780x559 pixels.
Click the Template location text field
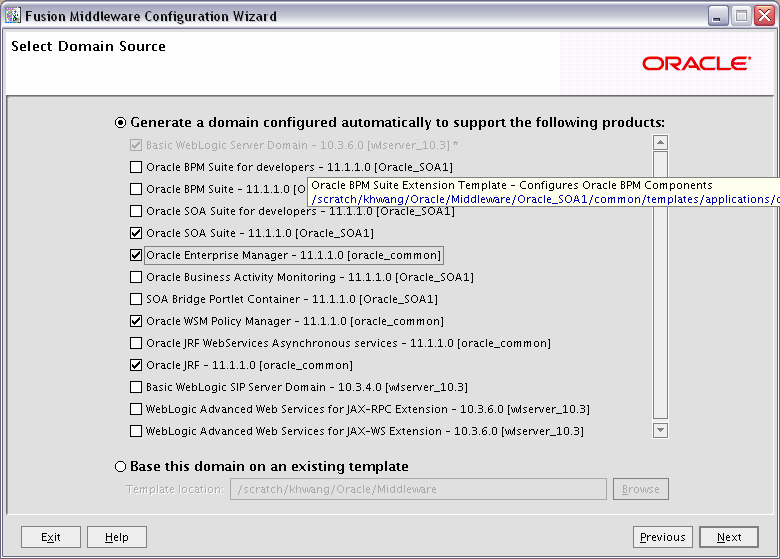(x=418, y=489)
